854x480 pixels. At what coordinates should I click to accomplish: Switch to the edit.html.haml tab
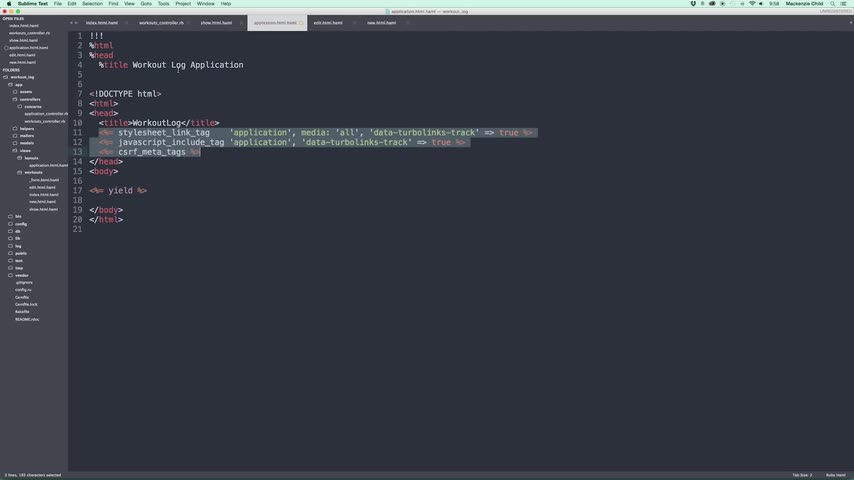pyautogui.click(x=328, y=23)
